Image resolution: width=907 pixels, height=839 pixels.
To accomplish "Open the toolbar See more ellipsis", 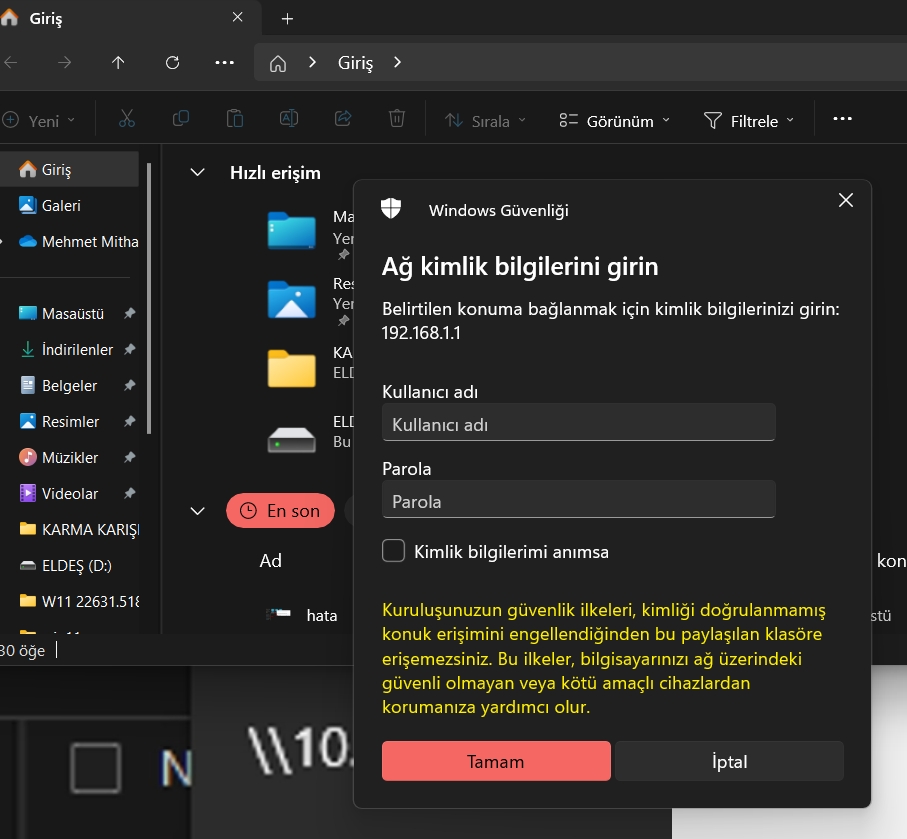I will pos(842,119).
